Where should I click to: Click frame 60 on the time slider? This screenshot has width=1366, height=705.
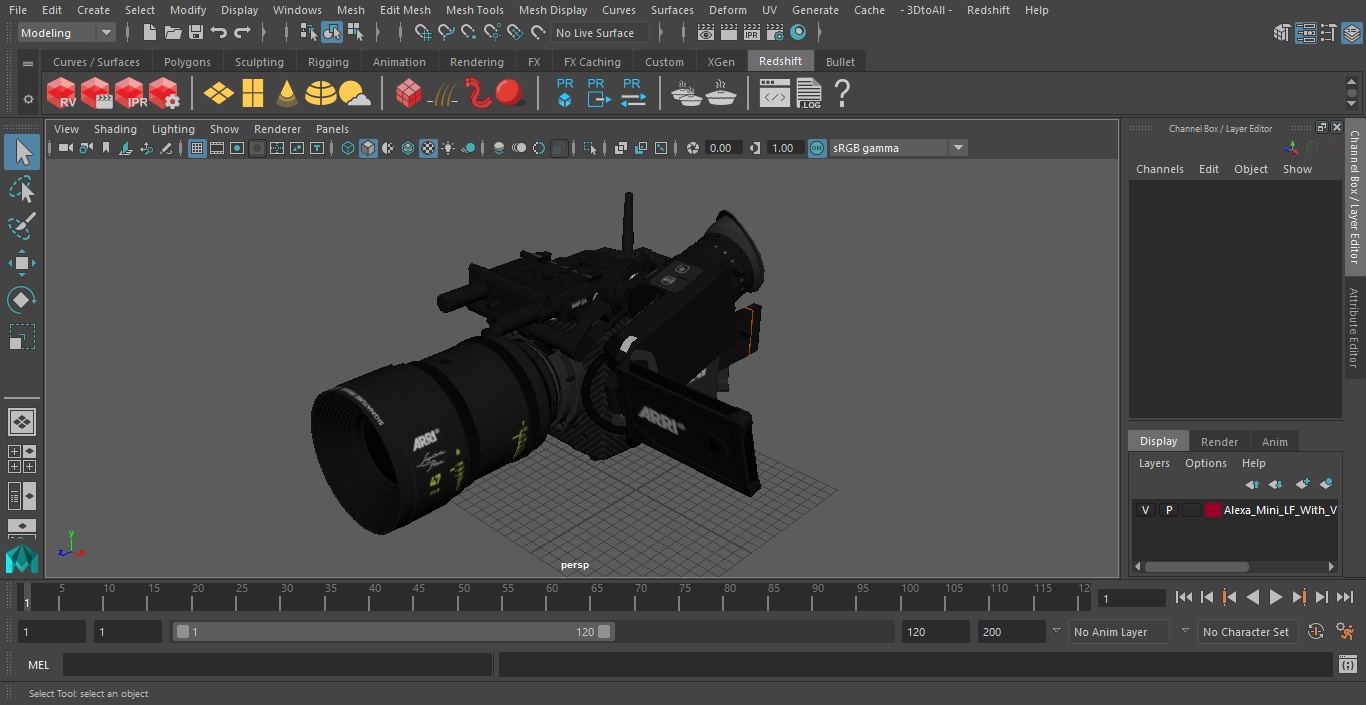point(552,597)
